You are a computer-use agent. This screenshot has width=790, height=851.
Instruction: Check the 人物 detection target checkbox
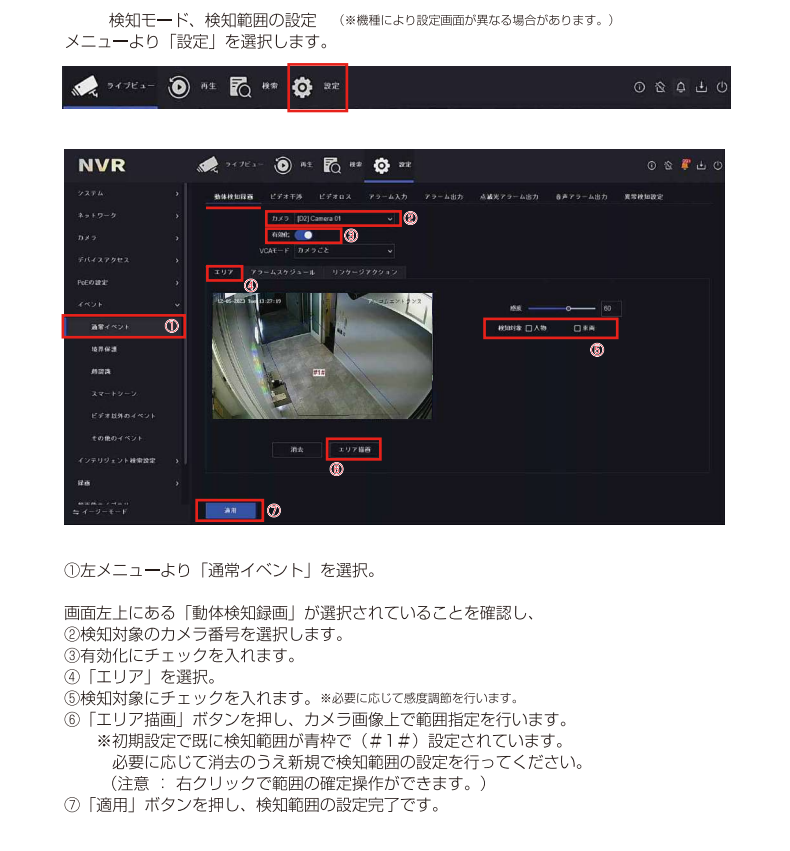click(x=529, y=328)
